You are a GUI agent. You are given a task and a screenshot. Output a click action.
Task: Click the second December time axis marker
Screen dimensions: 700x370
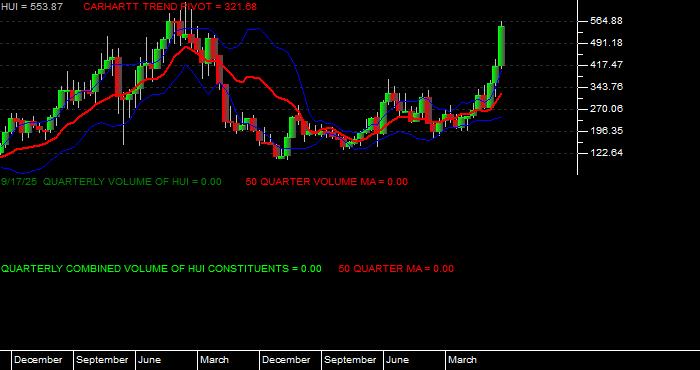[286, 360]
